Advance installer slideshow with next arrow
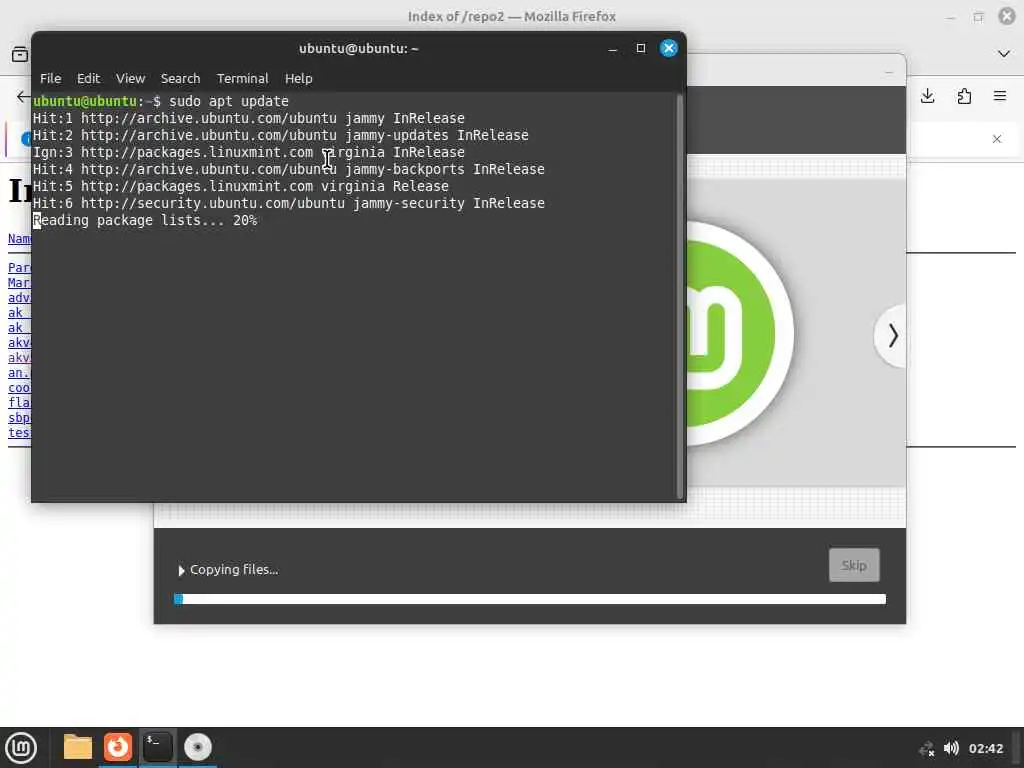Screen dimensions: 1024x768 tap(892, 336)
